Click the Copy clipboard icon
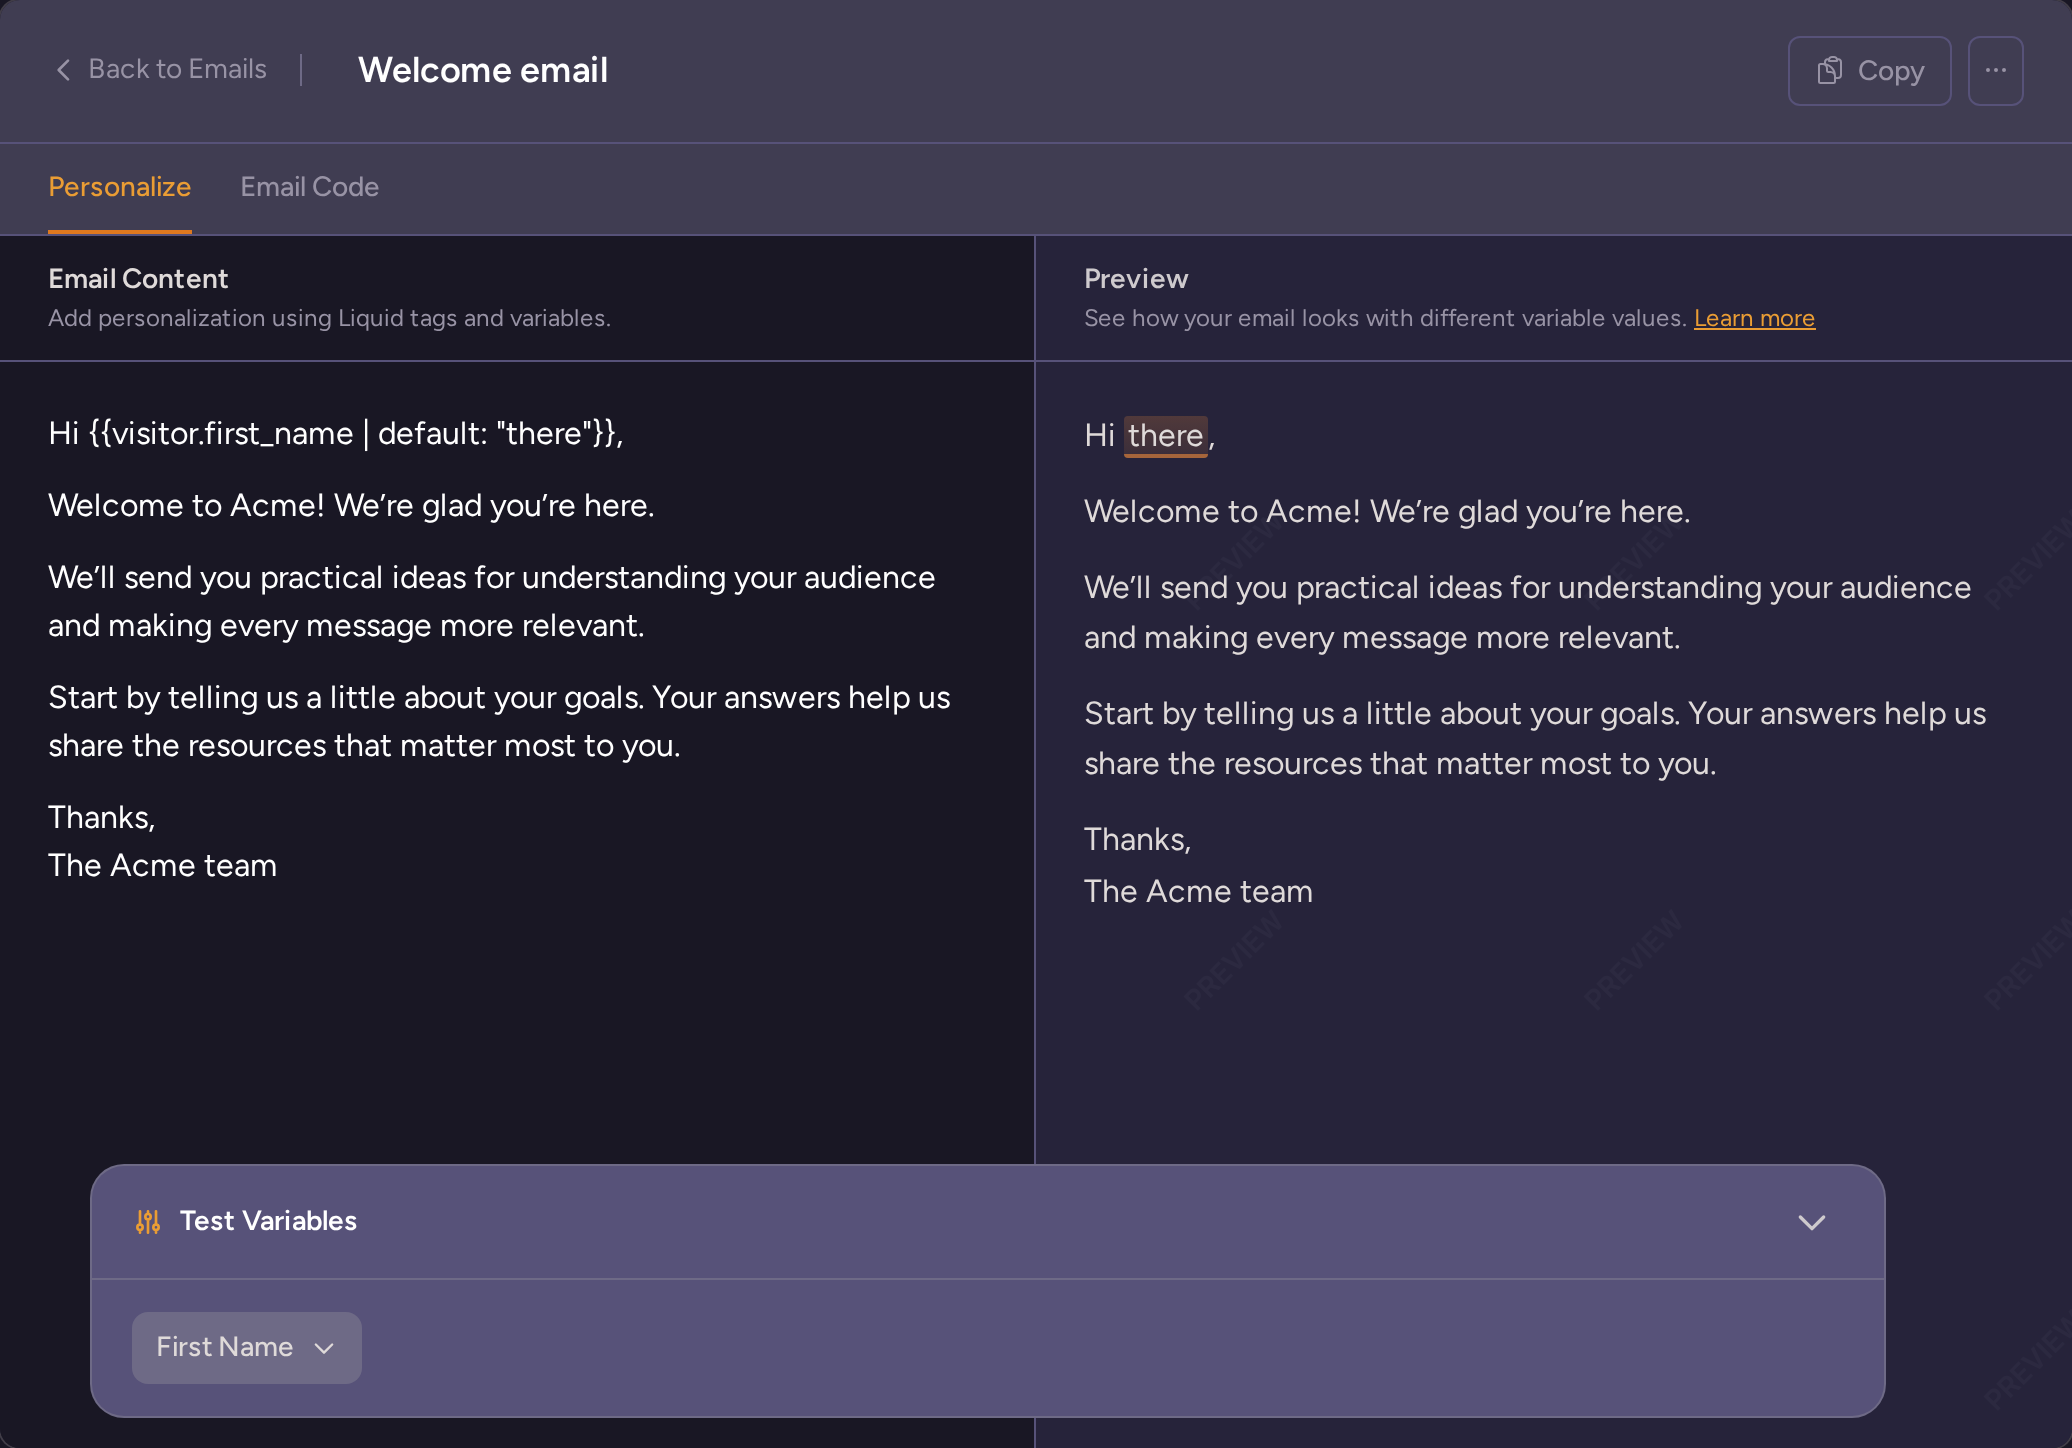The height and width of the screenshot is (1448, 2072). [x=1830, y=70]
